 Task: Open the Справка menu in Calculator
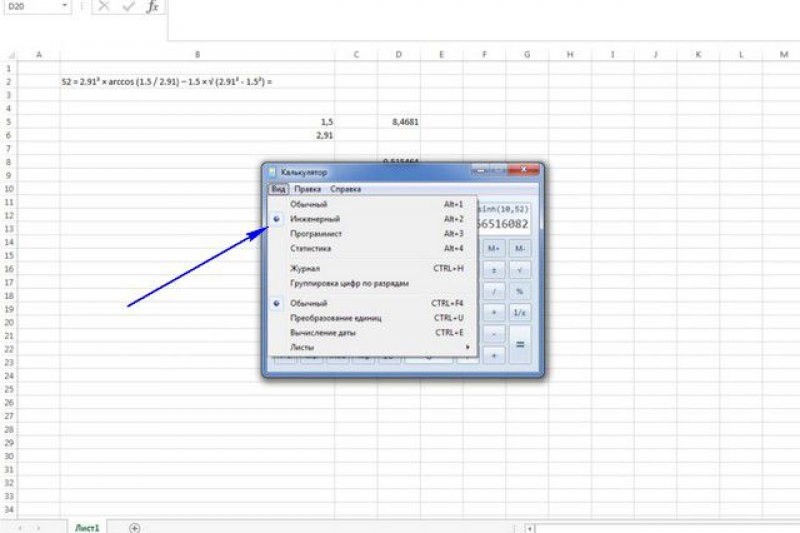(x=345, y=189)
